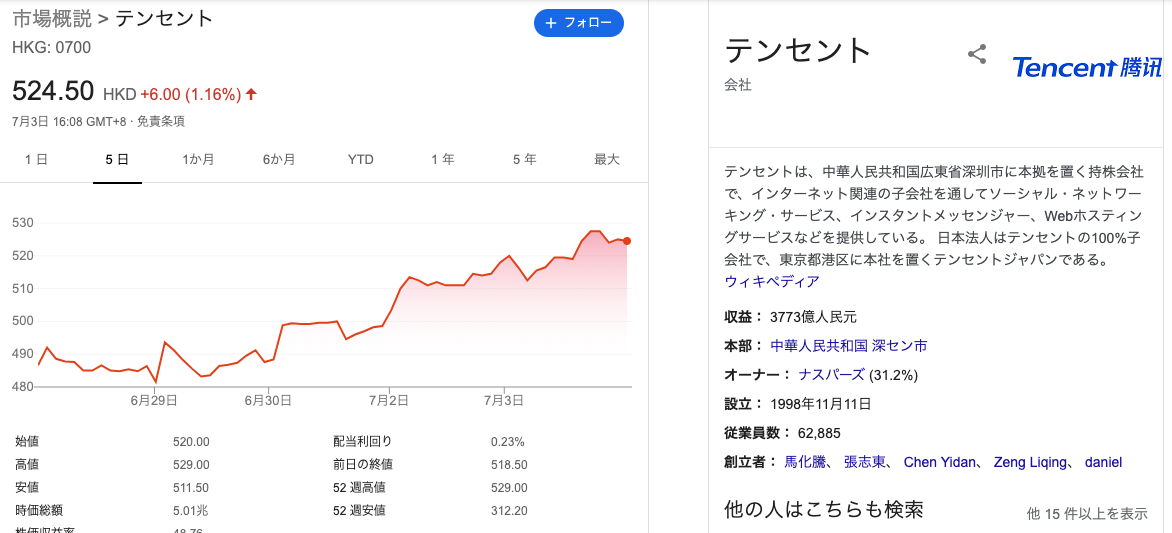Click the HKG: 0700 ticker text
This screenshot has height=533, width=1172.
(52, 48)
